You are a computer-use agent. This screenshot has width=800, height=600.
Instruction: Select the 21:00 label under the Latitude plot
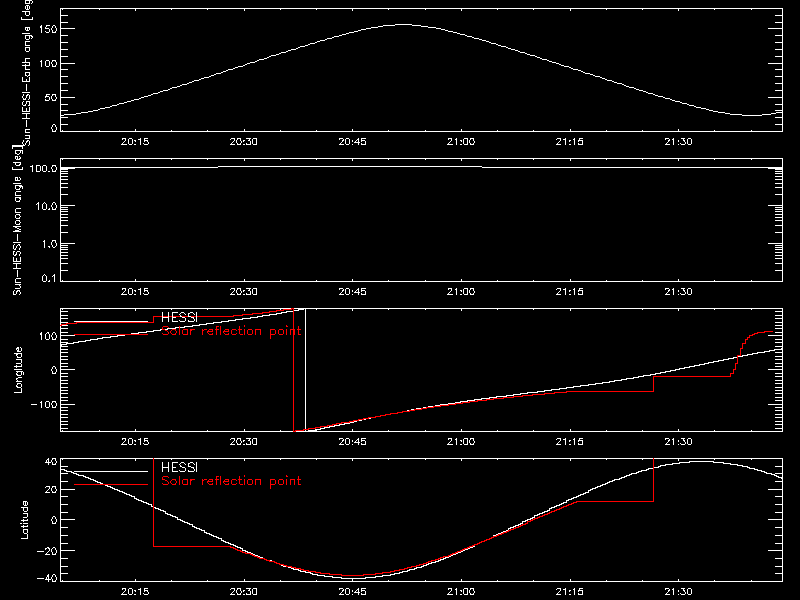pos(461,592)
